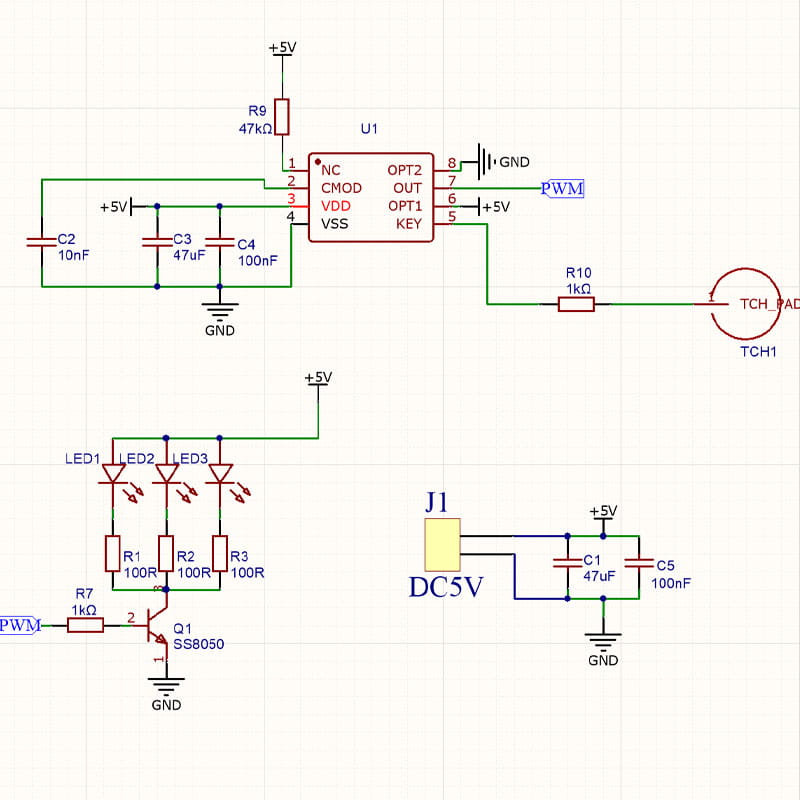Click the VDD pin label

[336, 206]
